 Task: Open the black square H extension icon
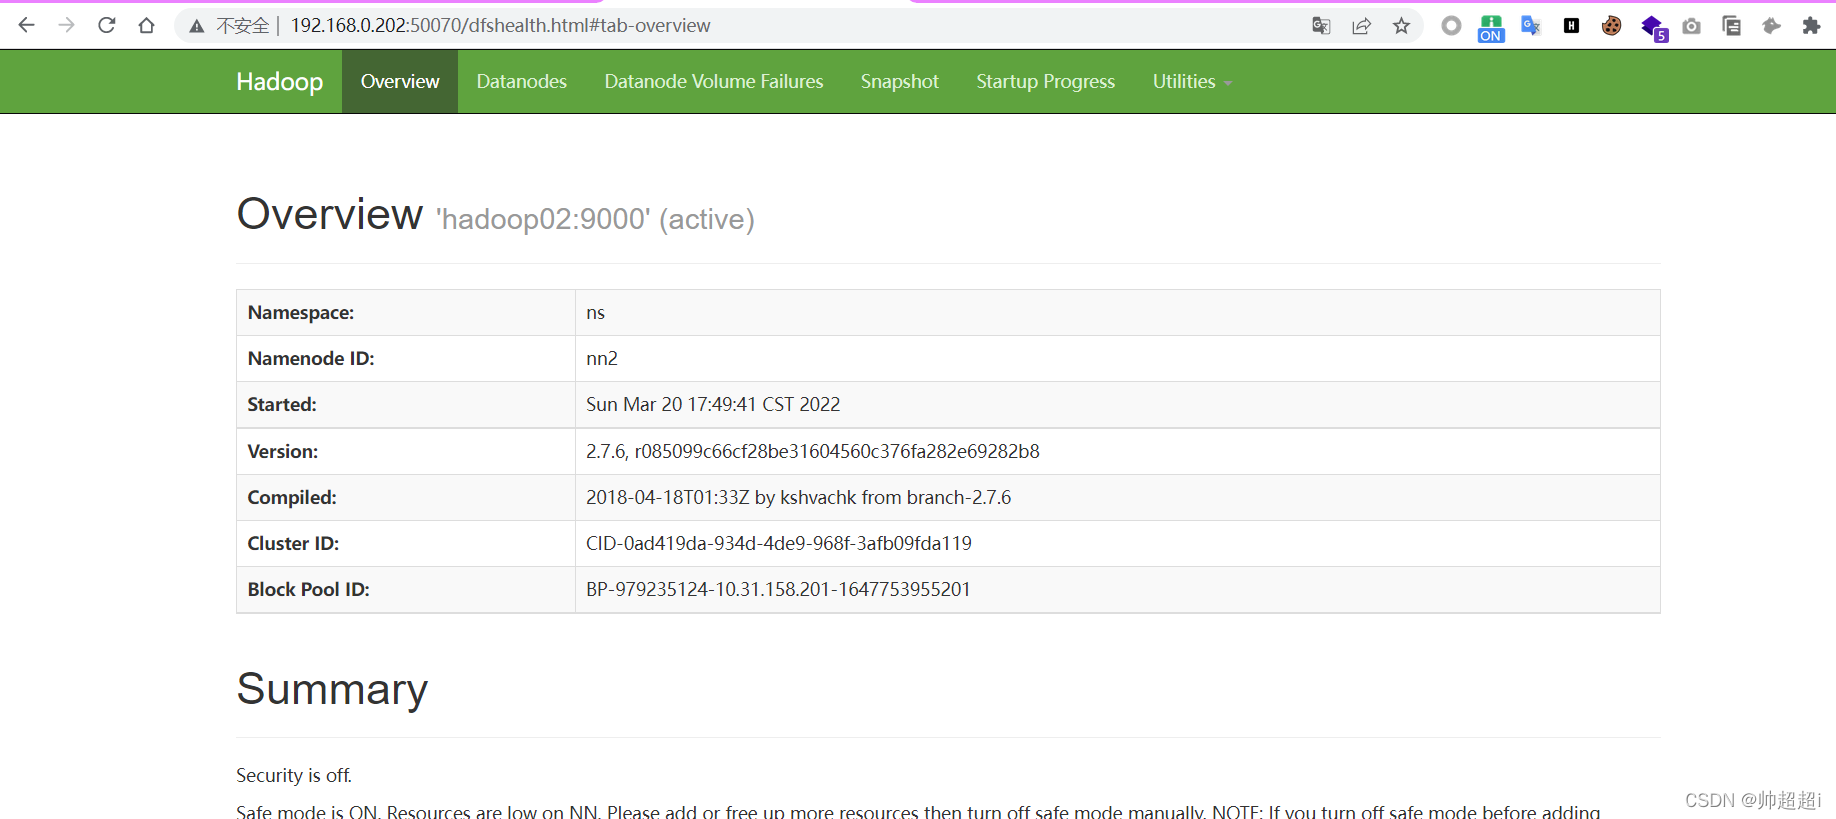coord(1571,26)
